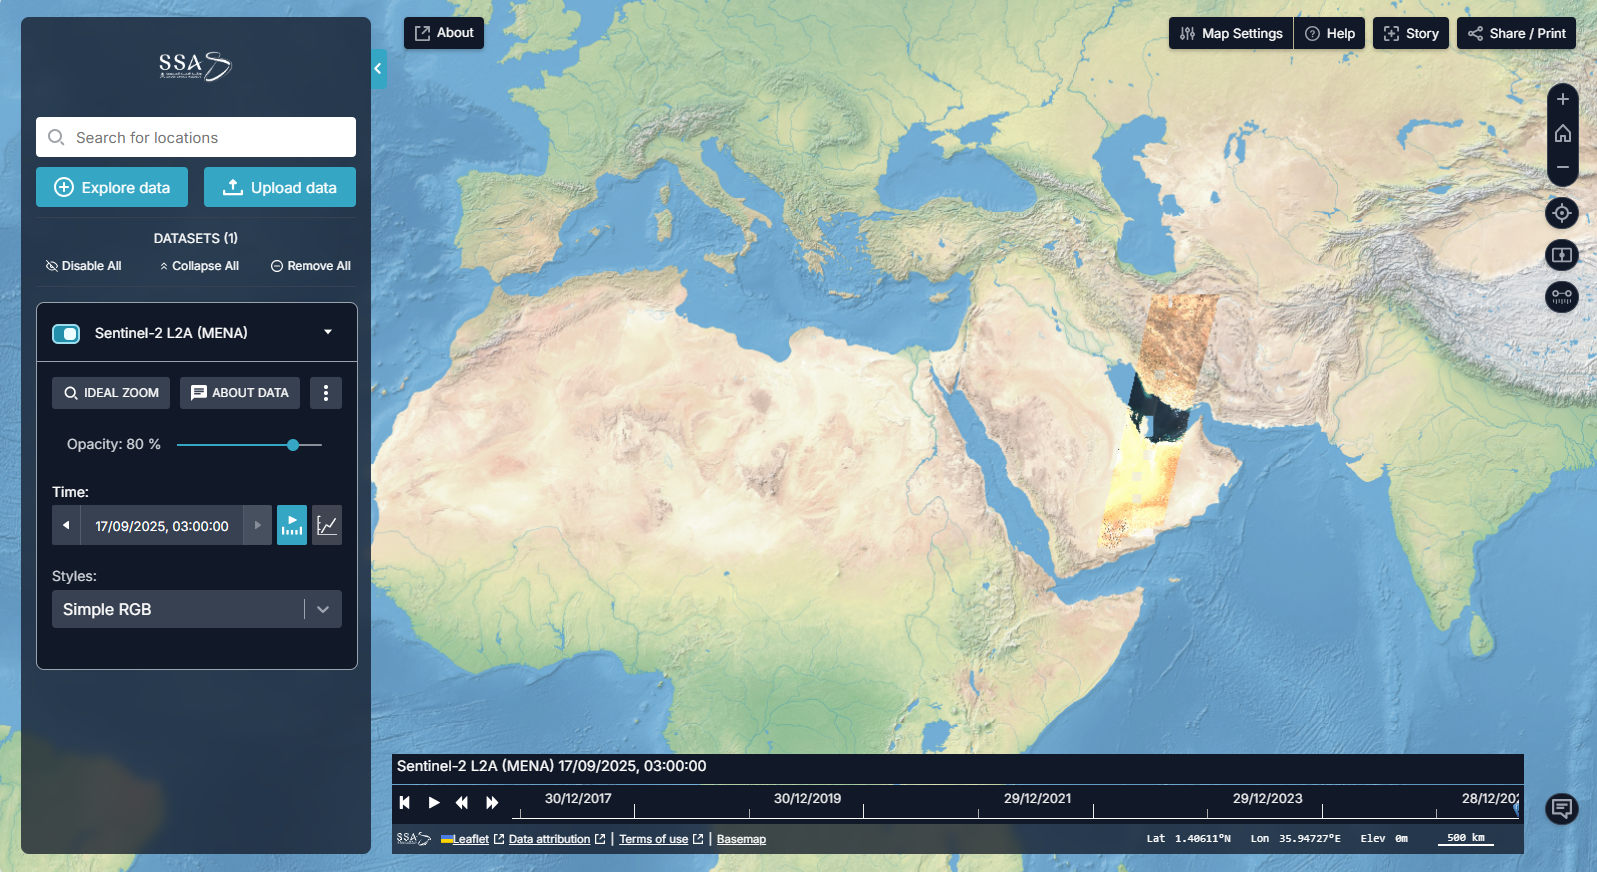Viewport: 1597px width, 872px height.
Task: Disable all datasets
Action: (84, 266)
